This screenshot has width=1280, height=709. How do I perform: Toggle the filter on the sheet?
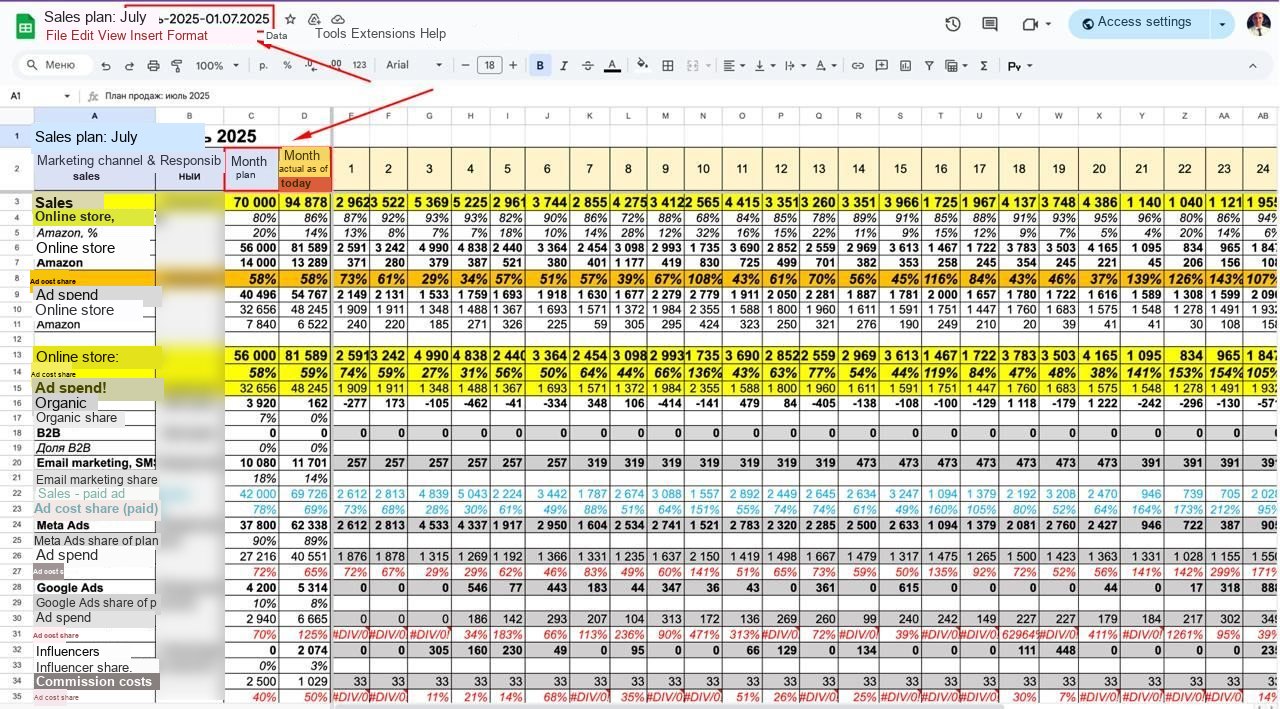click(929, 66)
